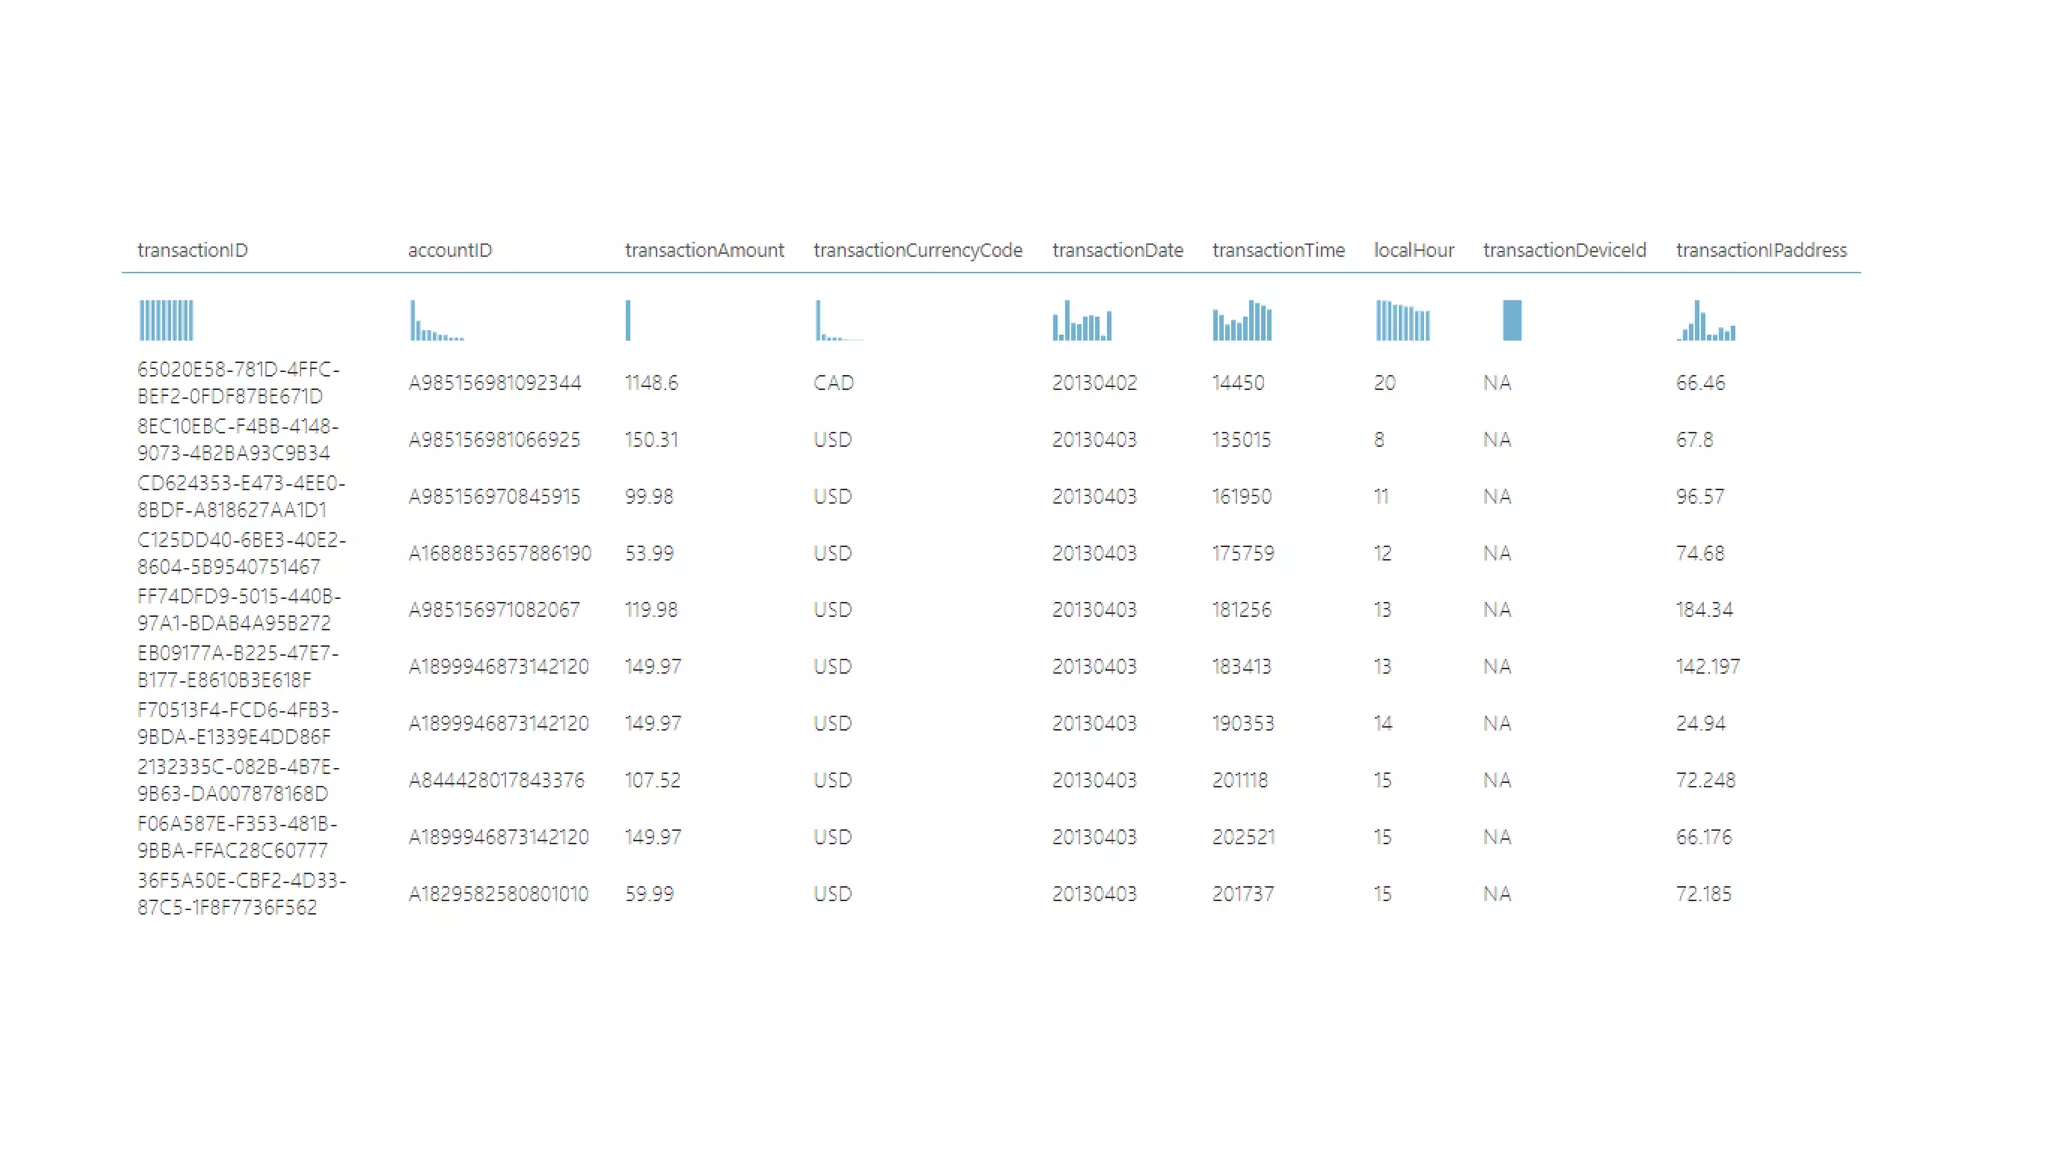Click the transactionDate histogram chart
Screen dimensions: 2048x1152
1082,321
